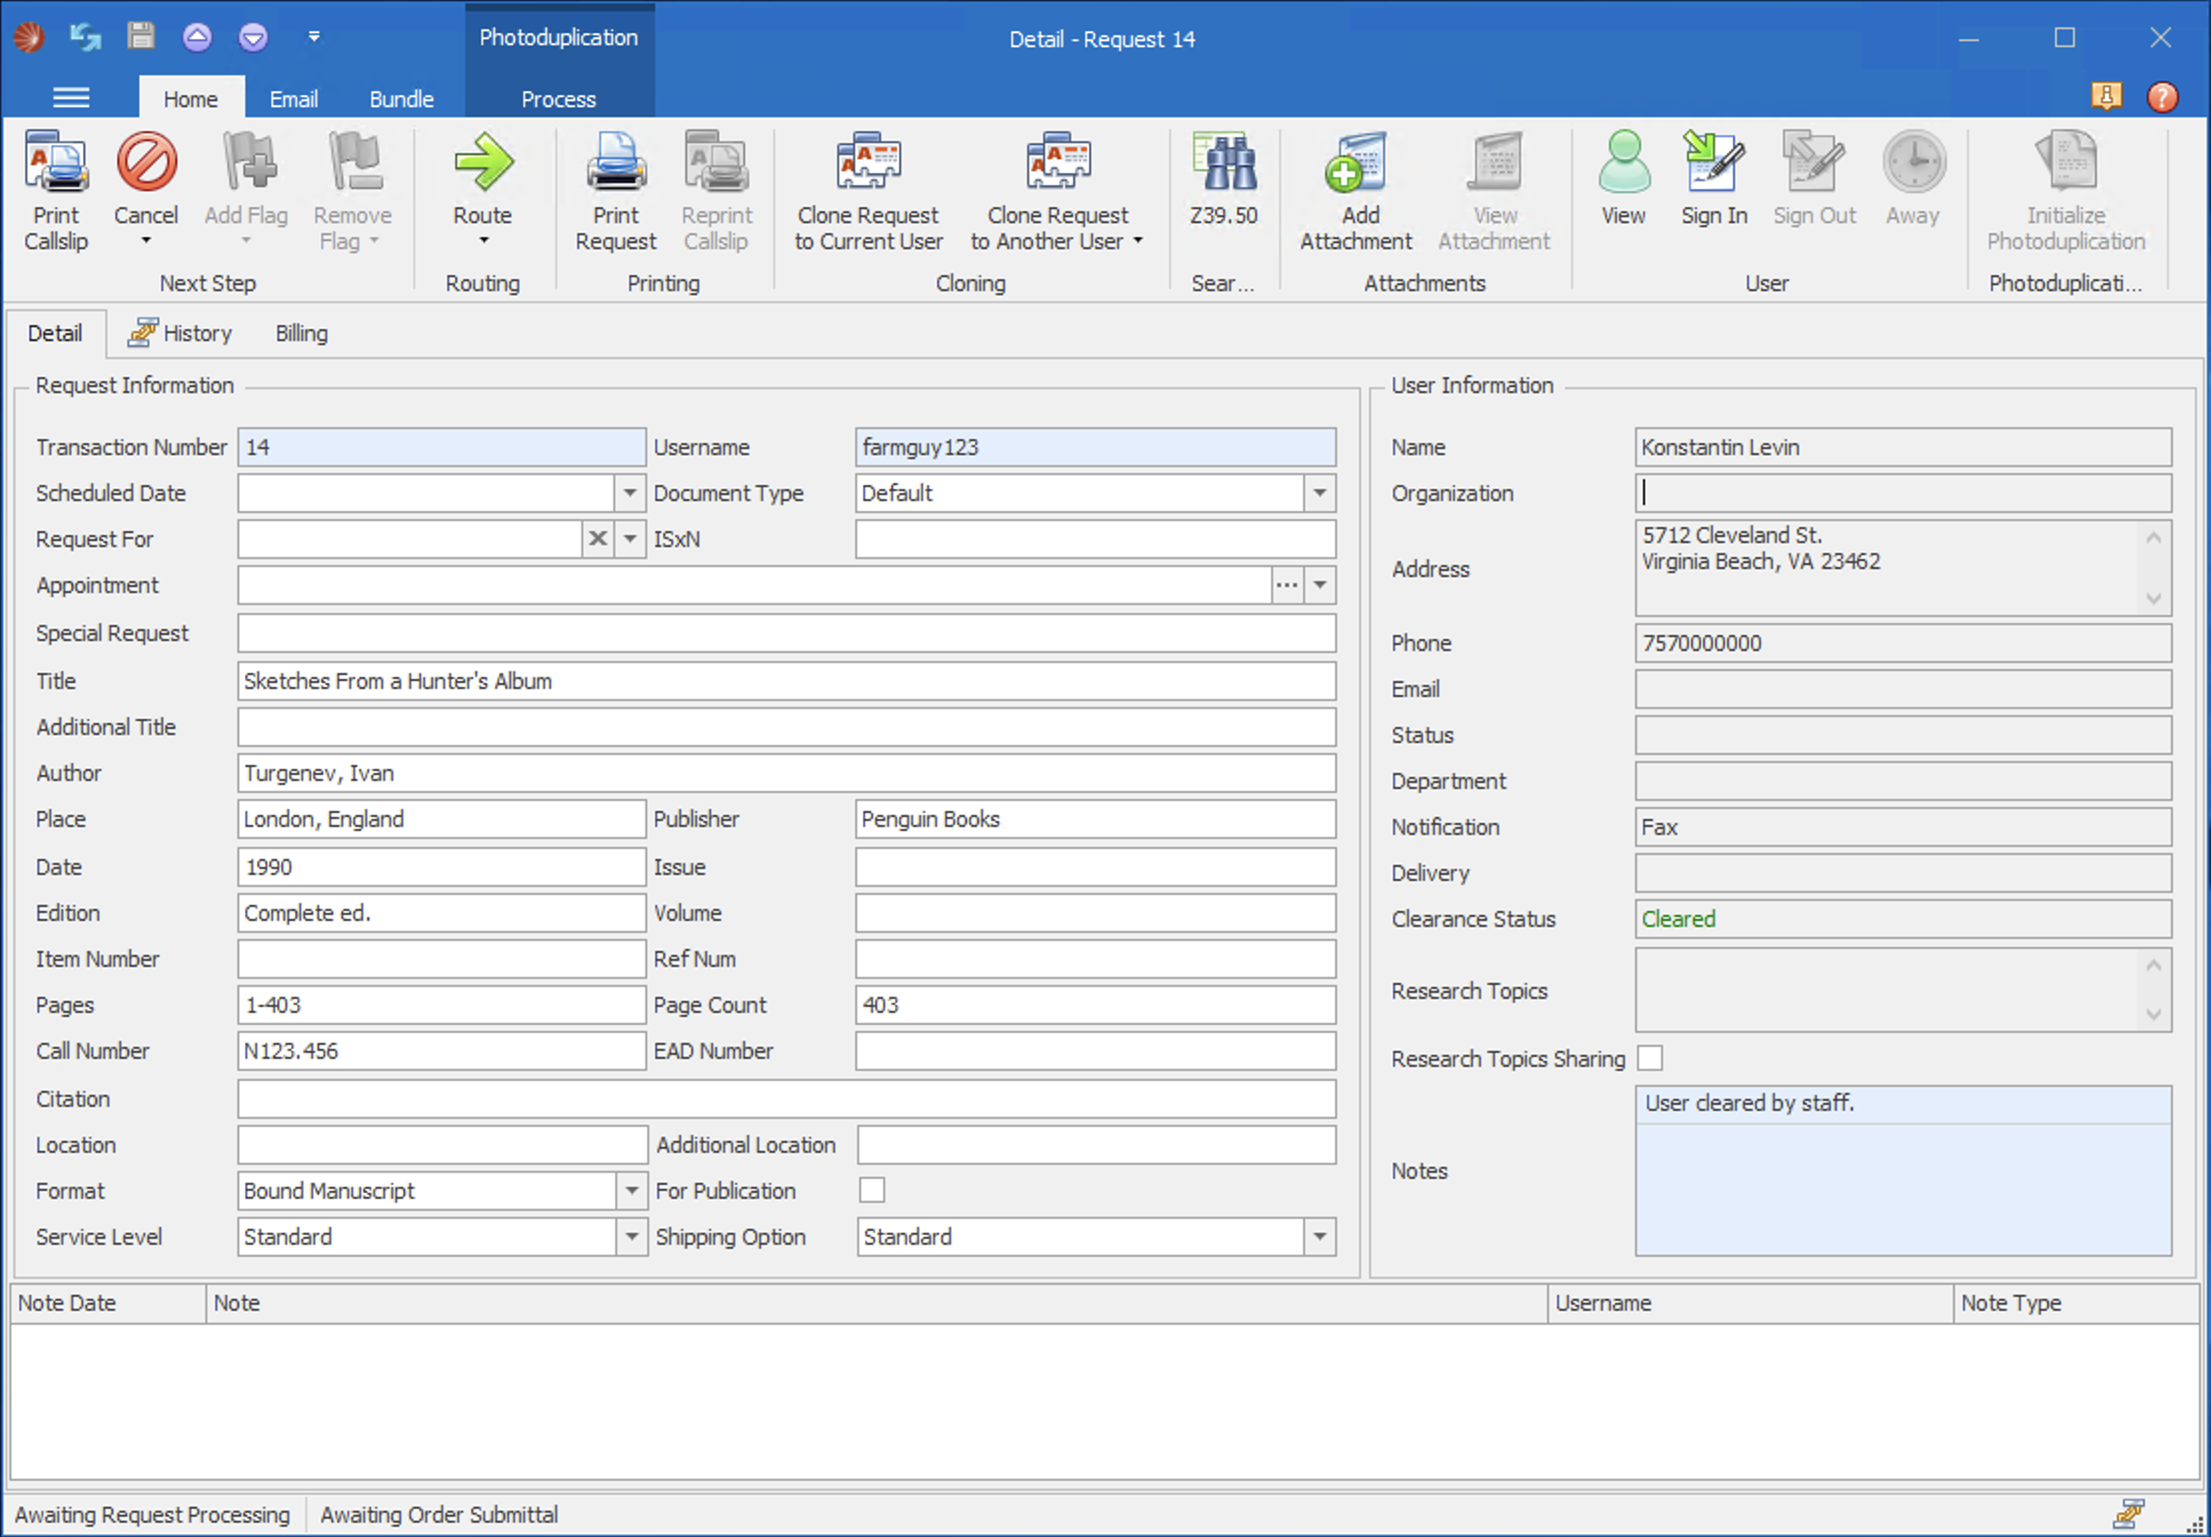
Task: Clone Request to Current User
Action: pyautogui.click(x=867, y=190)
